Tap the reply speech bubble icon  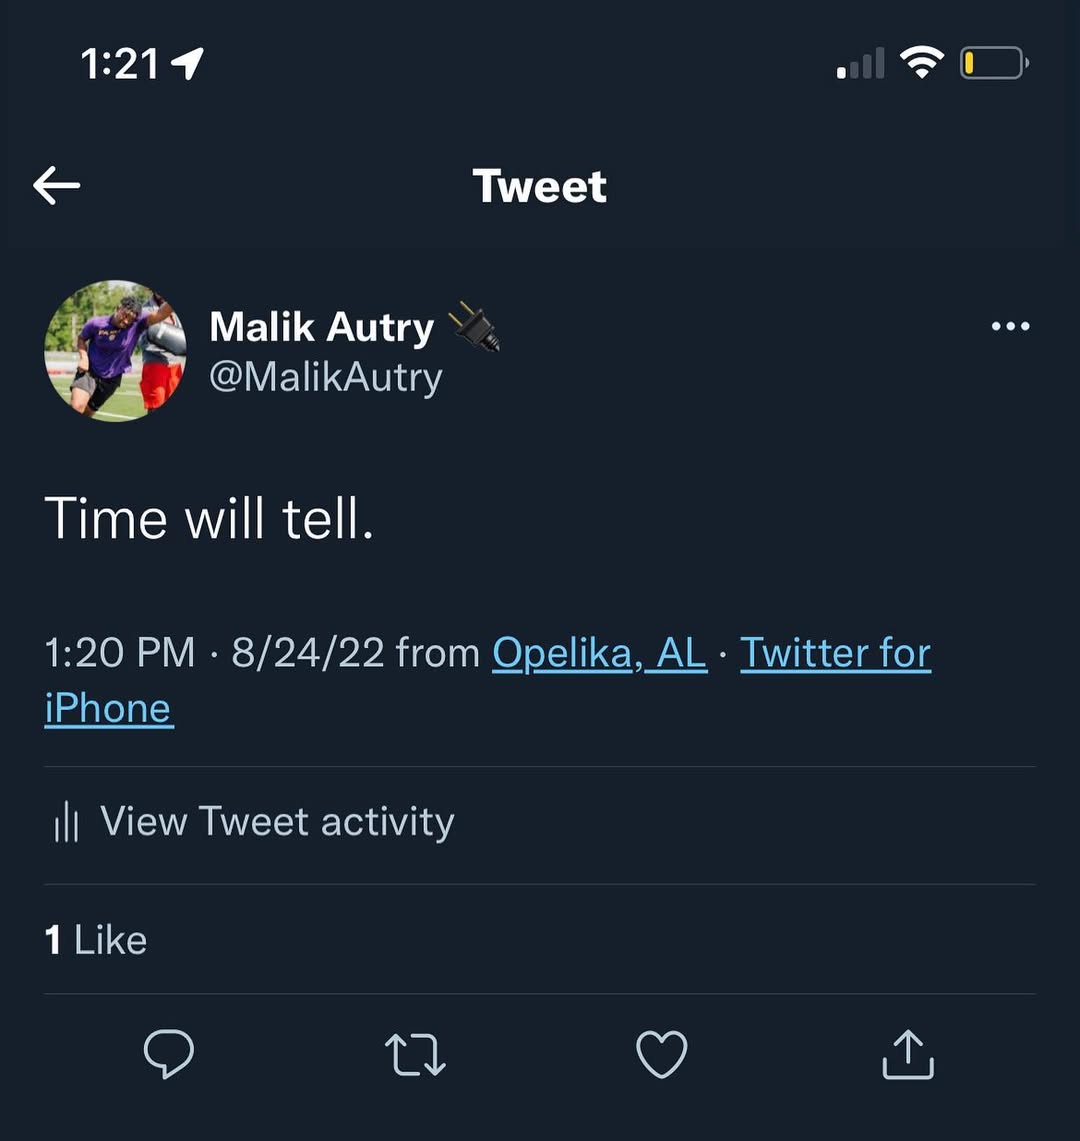168,1054
